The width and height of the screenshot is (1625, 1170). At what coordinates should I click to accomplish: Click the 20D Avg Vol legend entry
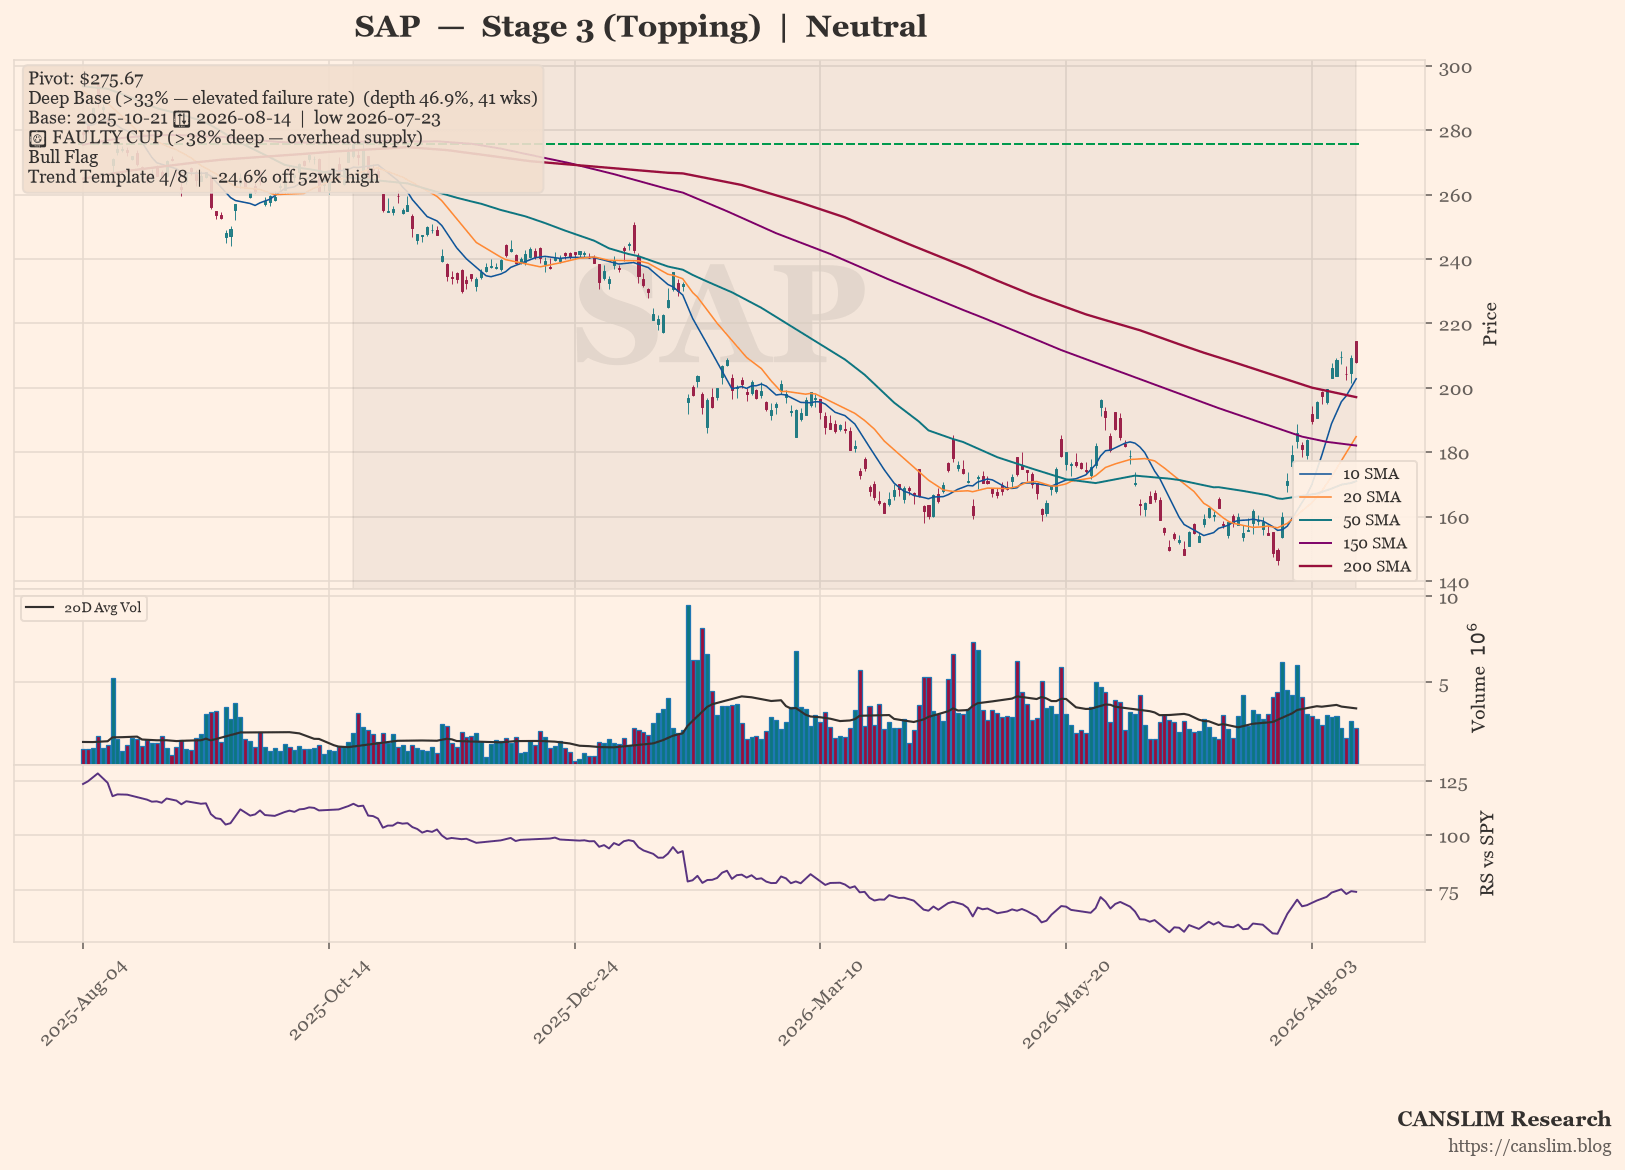[84, 608]
